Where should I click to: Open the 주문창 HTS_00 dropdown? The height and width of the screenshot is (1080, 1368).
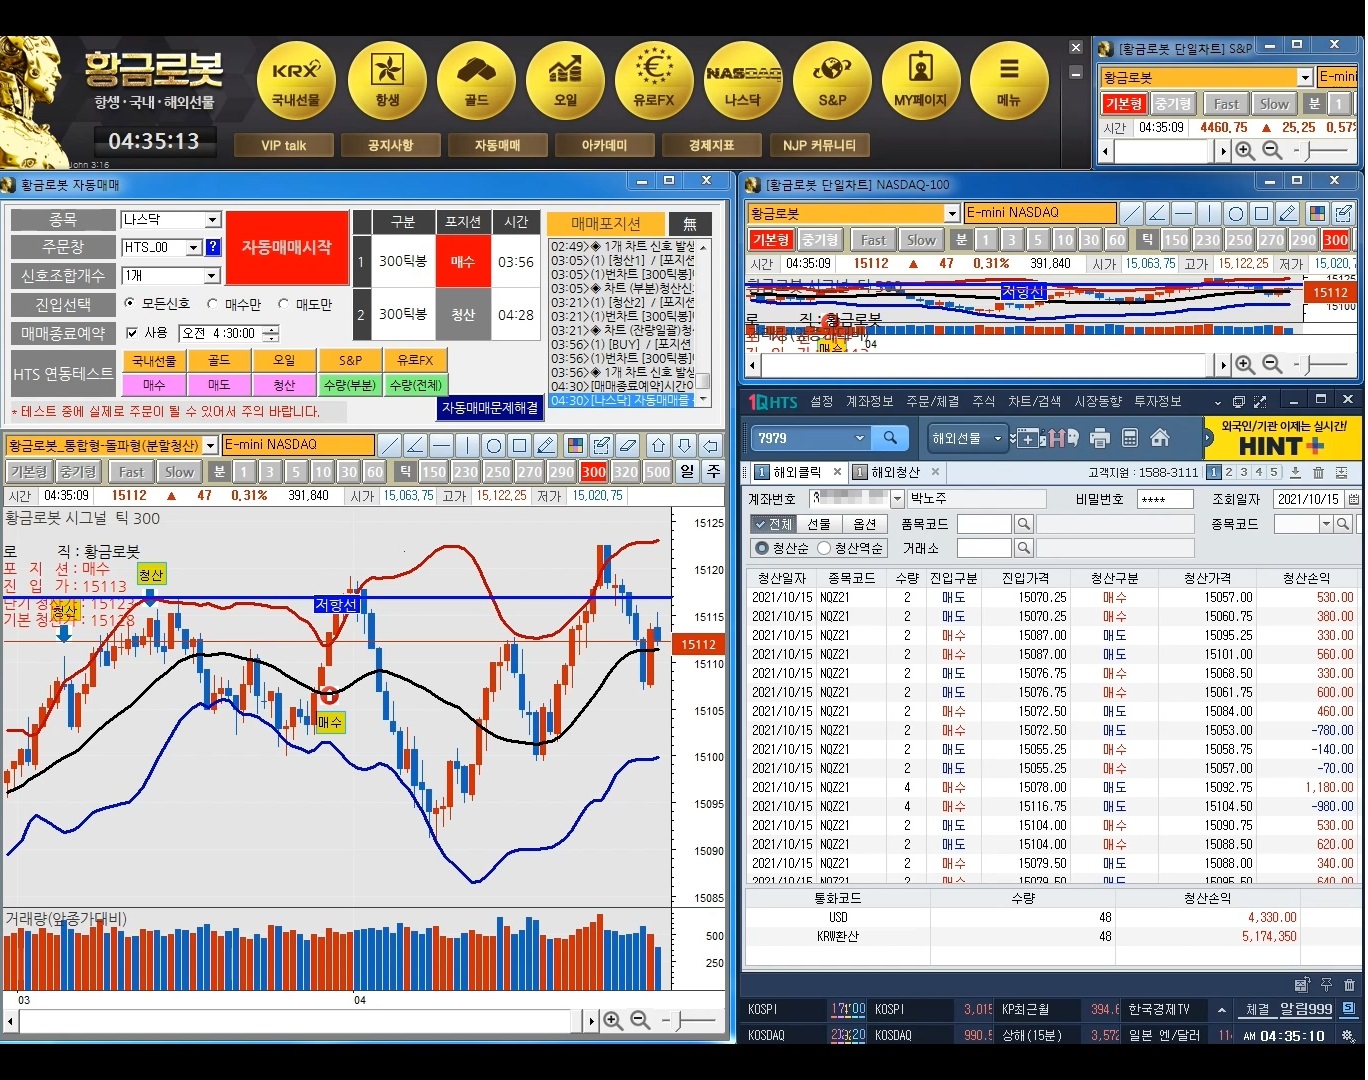tap(193, 247)
